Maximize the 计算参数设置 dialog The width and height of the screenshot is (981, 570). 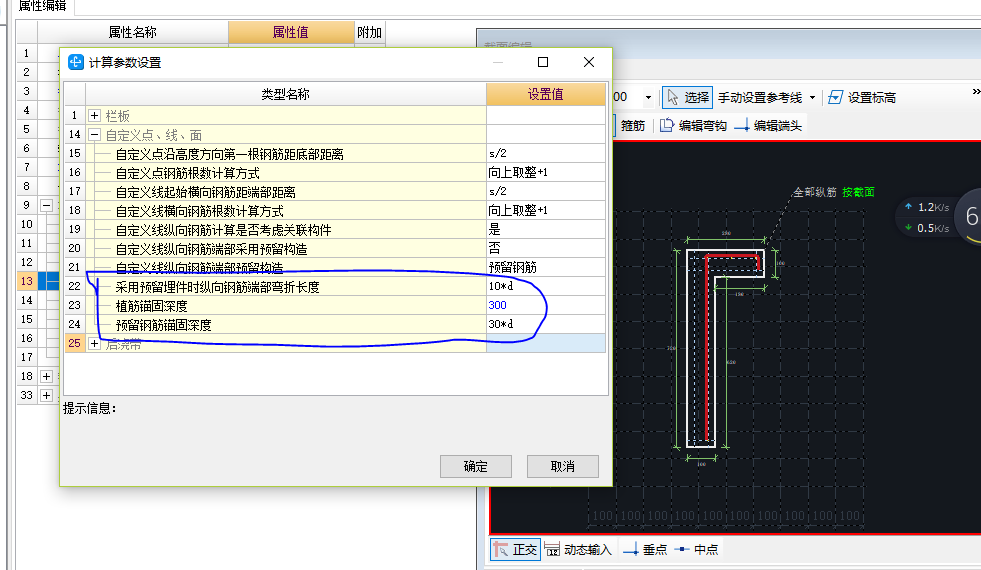coord(543,62)
